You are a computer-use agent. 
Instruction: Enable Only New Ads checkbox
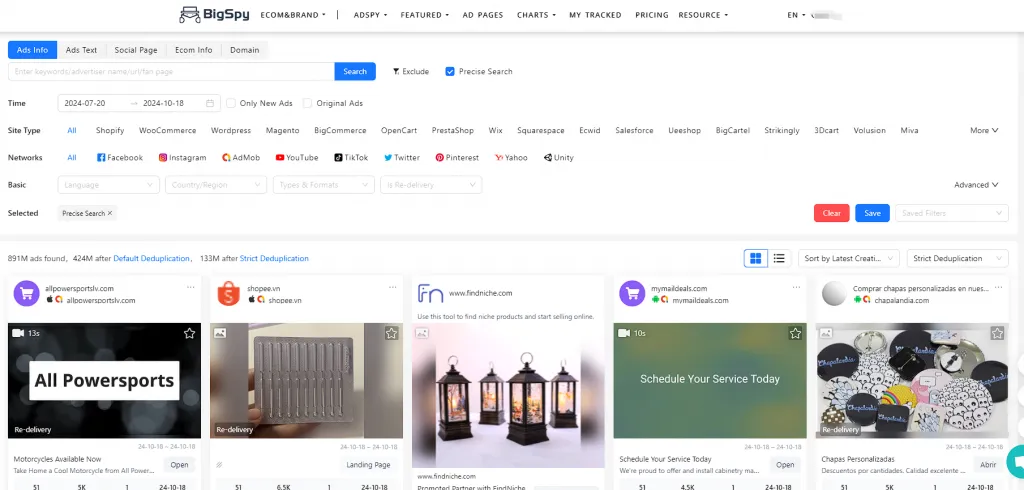click(x=231, y=103)
